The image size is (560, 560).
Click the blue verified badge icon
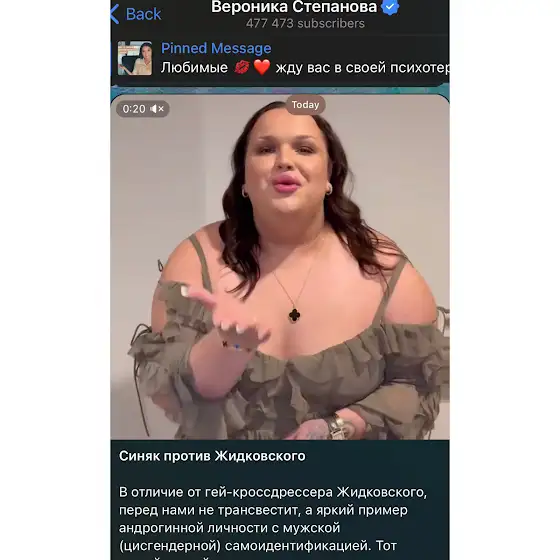click(390, 7)
